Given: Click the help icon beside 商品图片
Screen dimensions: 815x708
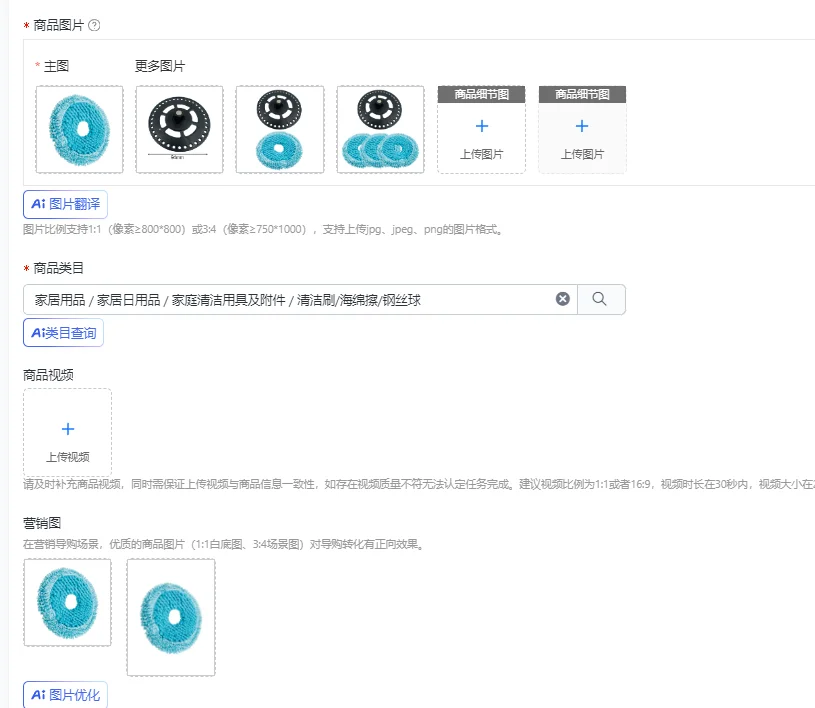Looking at the screenshot, I should pyautogui.click(x=94, y=25).
